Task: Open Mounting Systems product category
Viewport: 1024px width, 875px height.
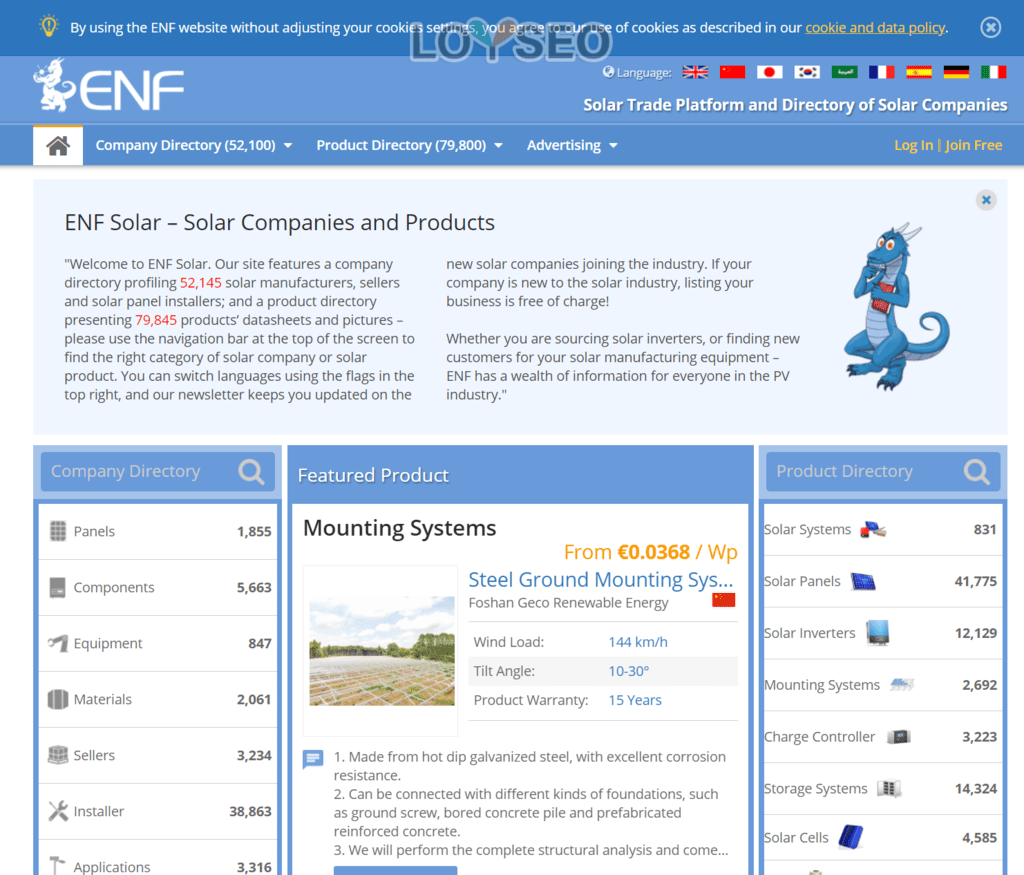Action: click(883, 685)
